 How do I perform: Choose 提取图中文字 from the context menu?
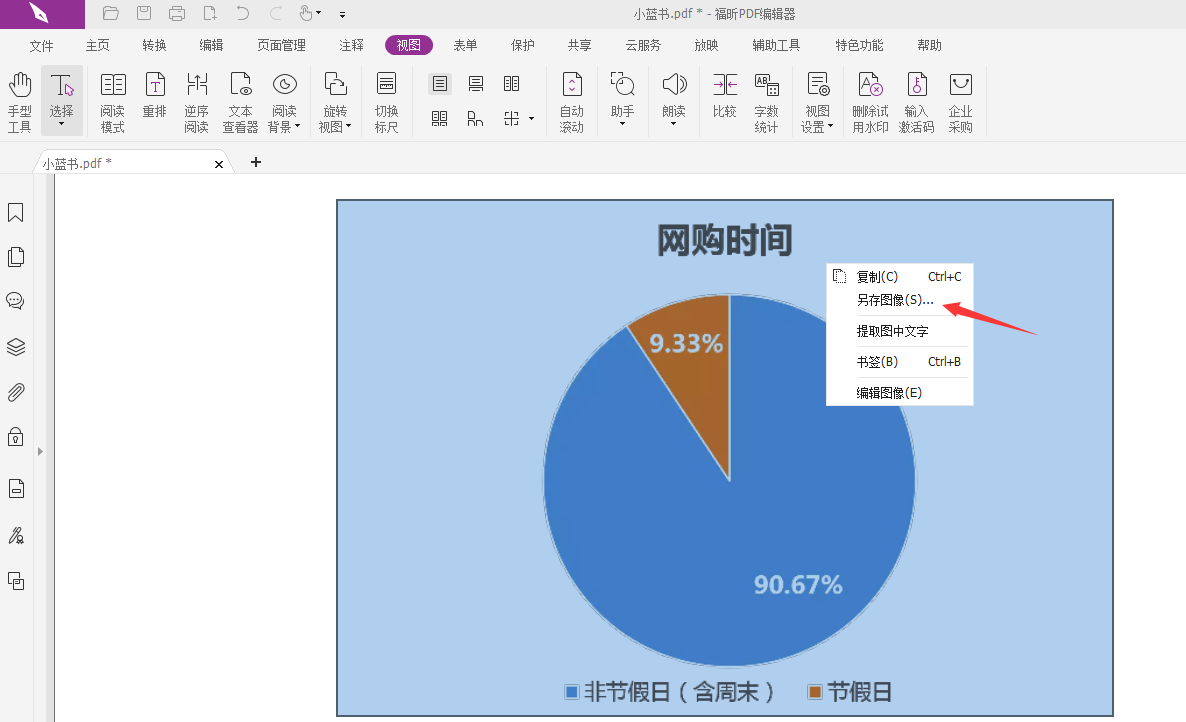[890, 331]
